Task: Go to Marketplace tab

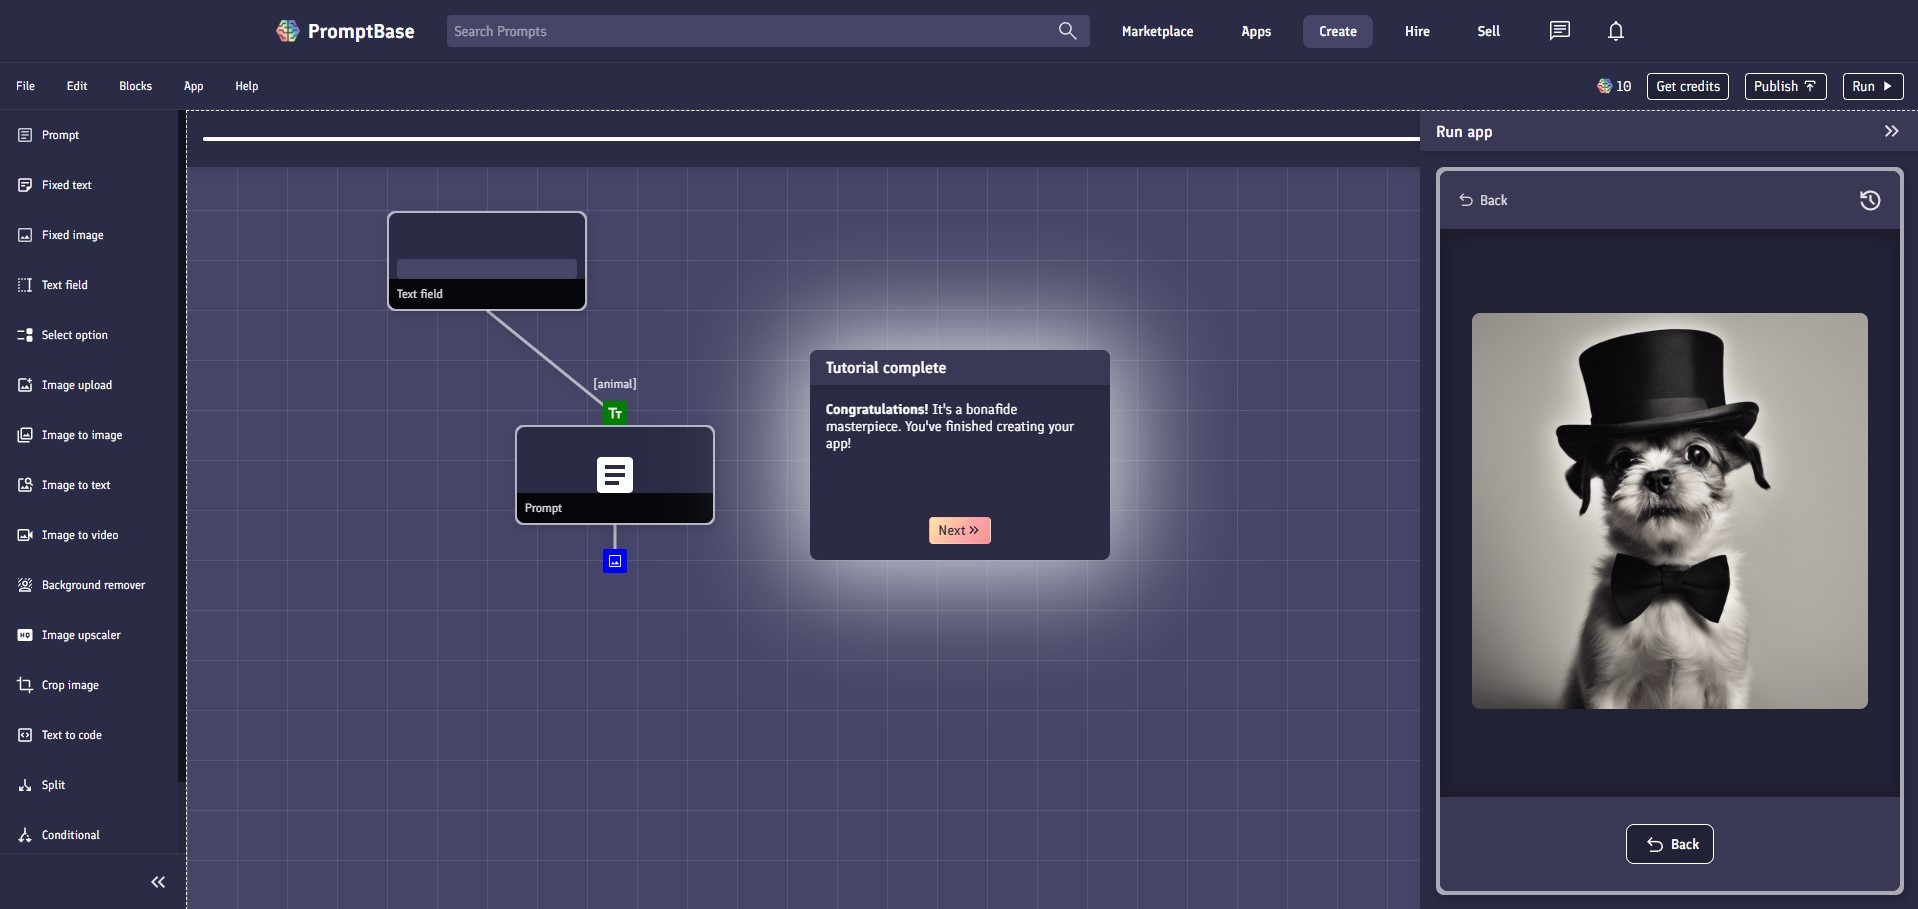Action: (x=1157, y=31)
